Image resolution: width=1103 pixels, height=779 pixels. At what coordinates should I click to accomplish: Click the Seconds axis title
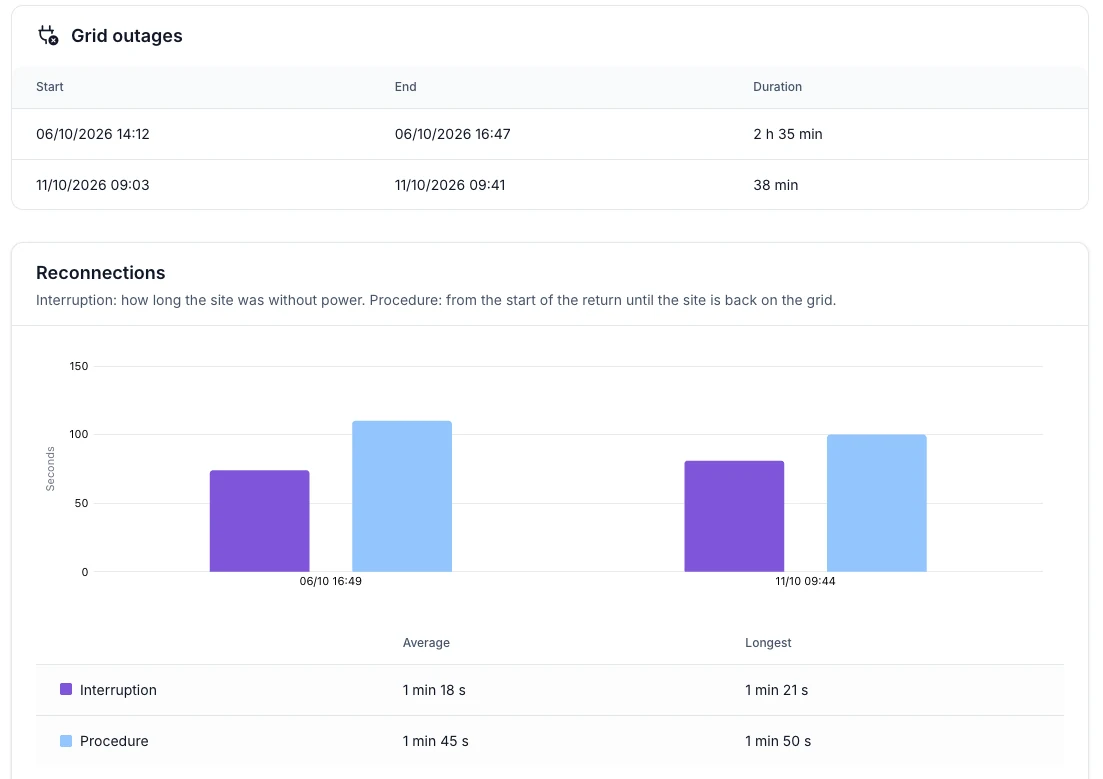click(x=50, y=469)
